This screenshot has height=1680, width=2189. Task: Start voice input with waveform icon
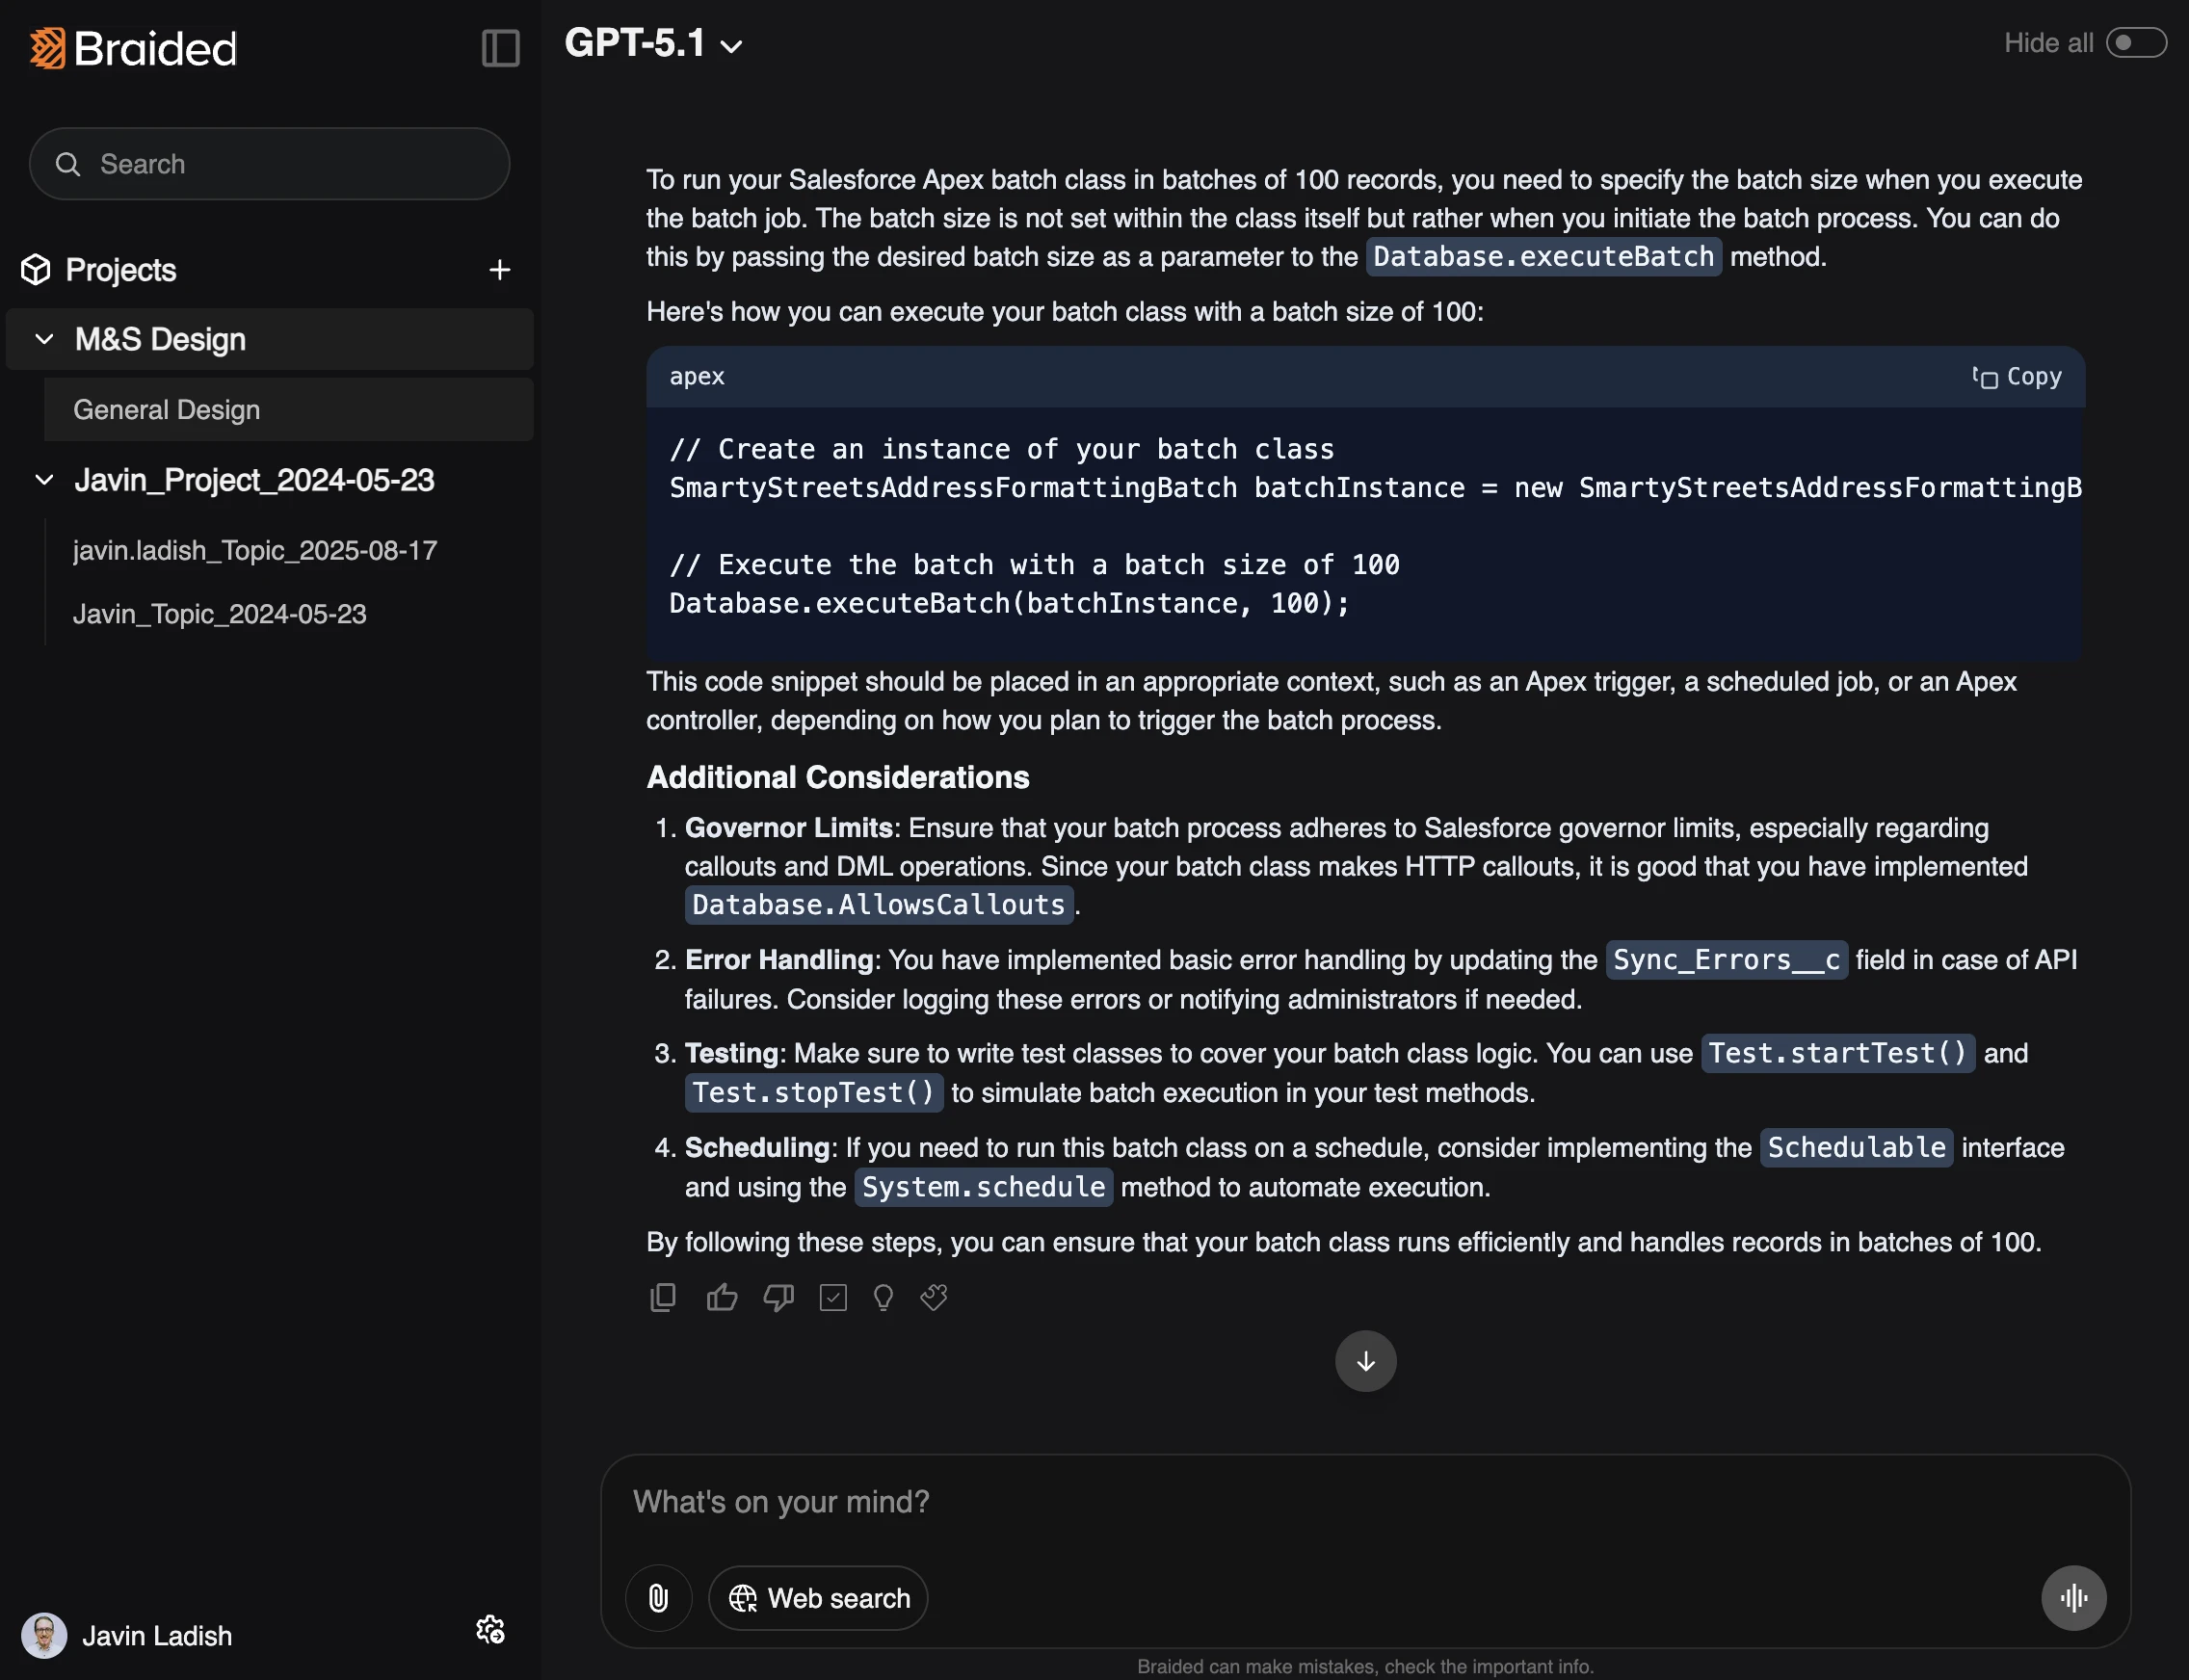pyautogui.click(x=2073, y=1597)
